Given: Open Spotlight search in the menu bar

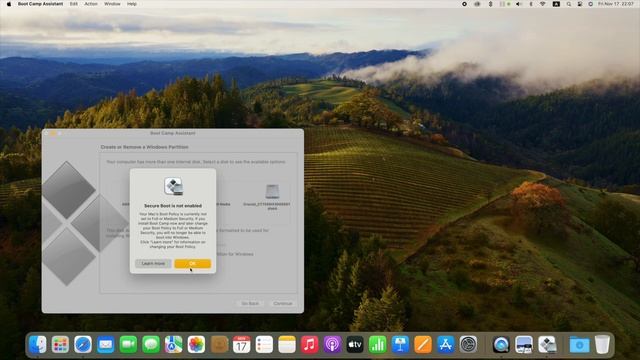Looking at the screenshot, I should 569,4.
